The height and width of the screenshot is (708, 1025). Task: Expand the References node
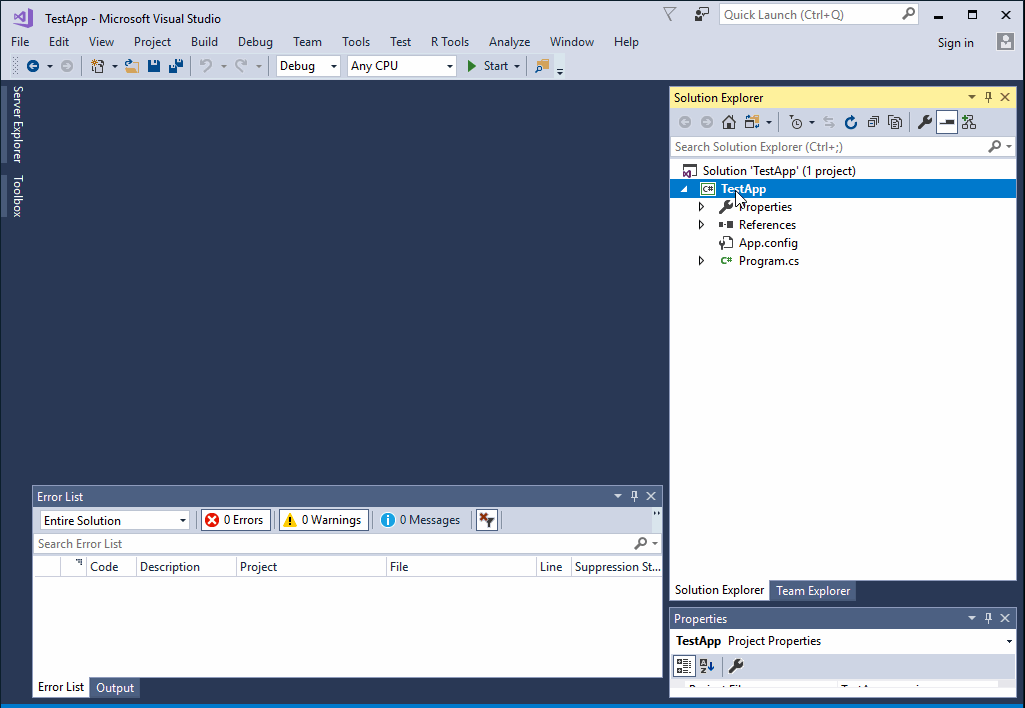701,225
